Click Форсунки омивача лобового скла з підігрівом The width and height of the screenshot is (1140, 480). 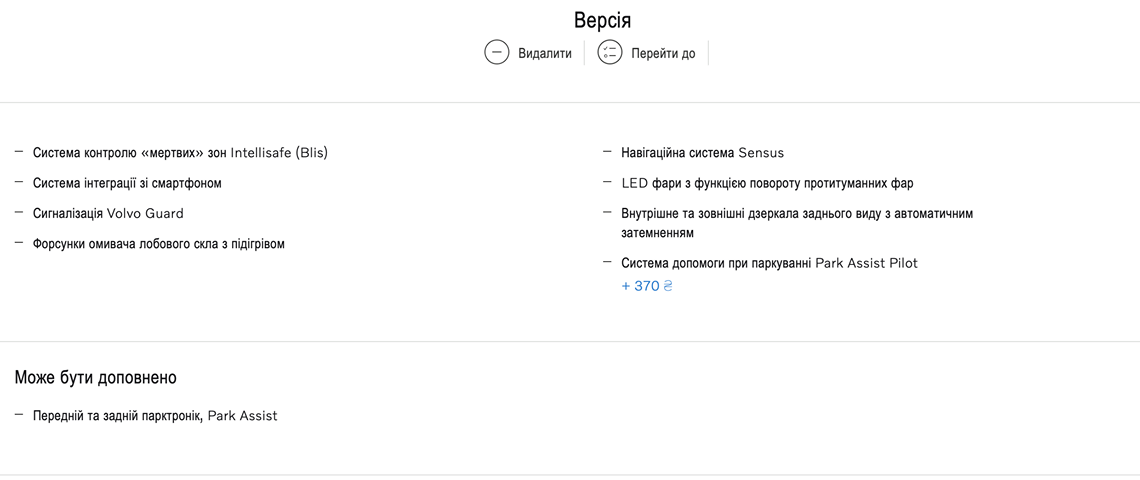click(x=158, y=244)
